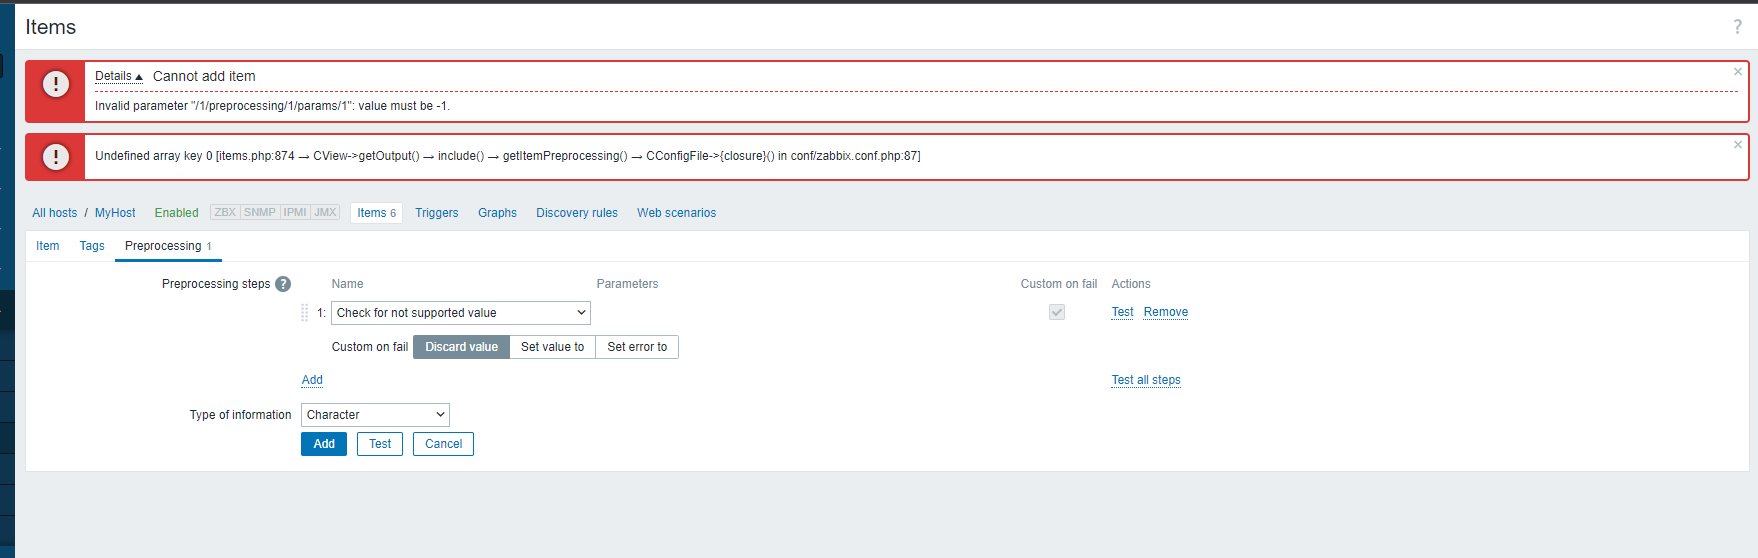1758x558 pixels.
Task: Open the help question mark icon
Action: click(x=1737, y=27)
